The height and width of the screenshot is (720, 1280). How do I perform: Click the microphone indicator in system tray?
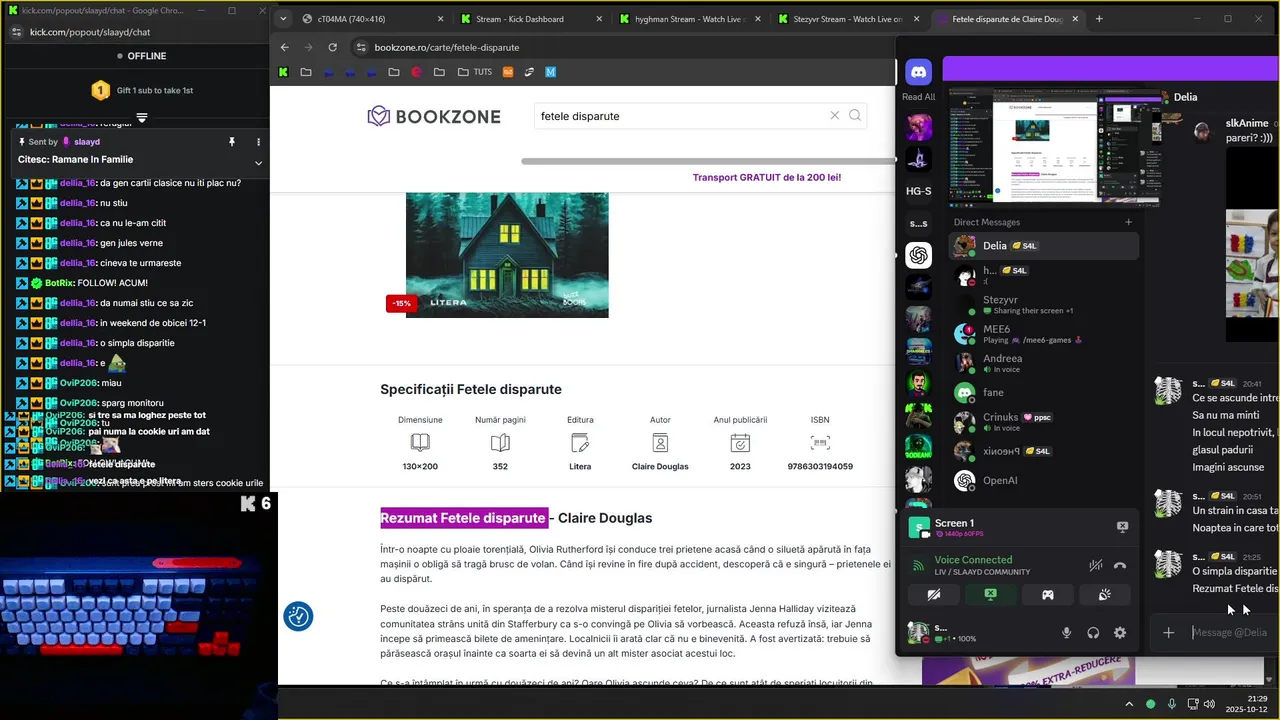[x=1171, y=704]
